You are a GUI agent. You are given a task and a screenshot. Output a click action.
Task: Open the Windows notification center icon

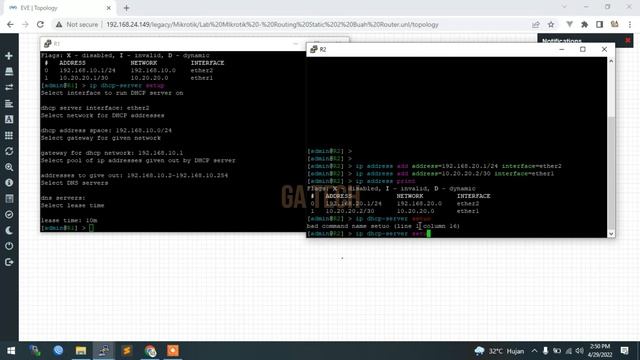(624, 351)
